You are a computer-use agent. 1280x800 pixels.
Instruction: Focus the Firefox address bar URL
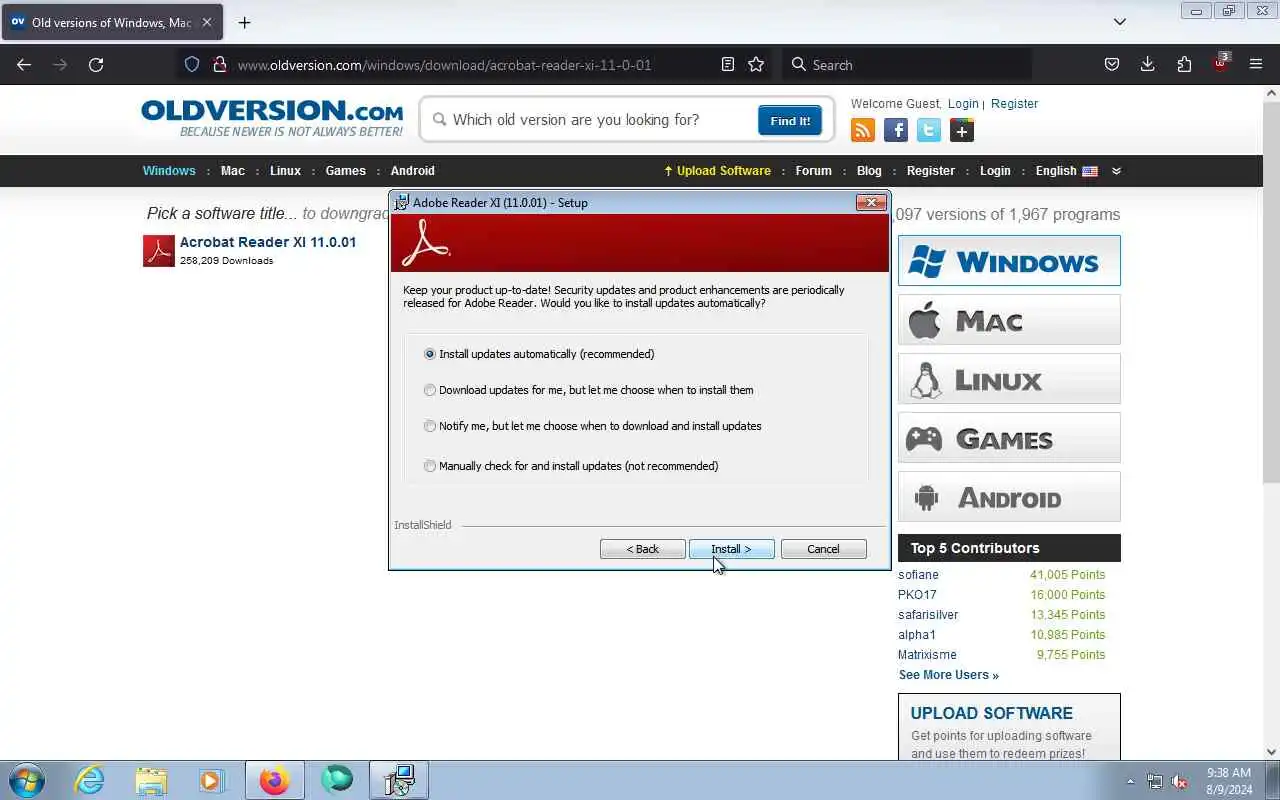tap(444, 65)
